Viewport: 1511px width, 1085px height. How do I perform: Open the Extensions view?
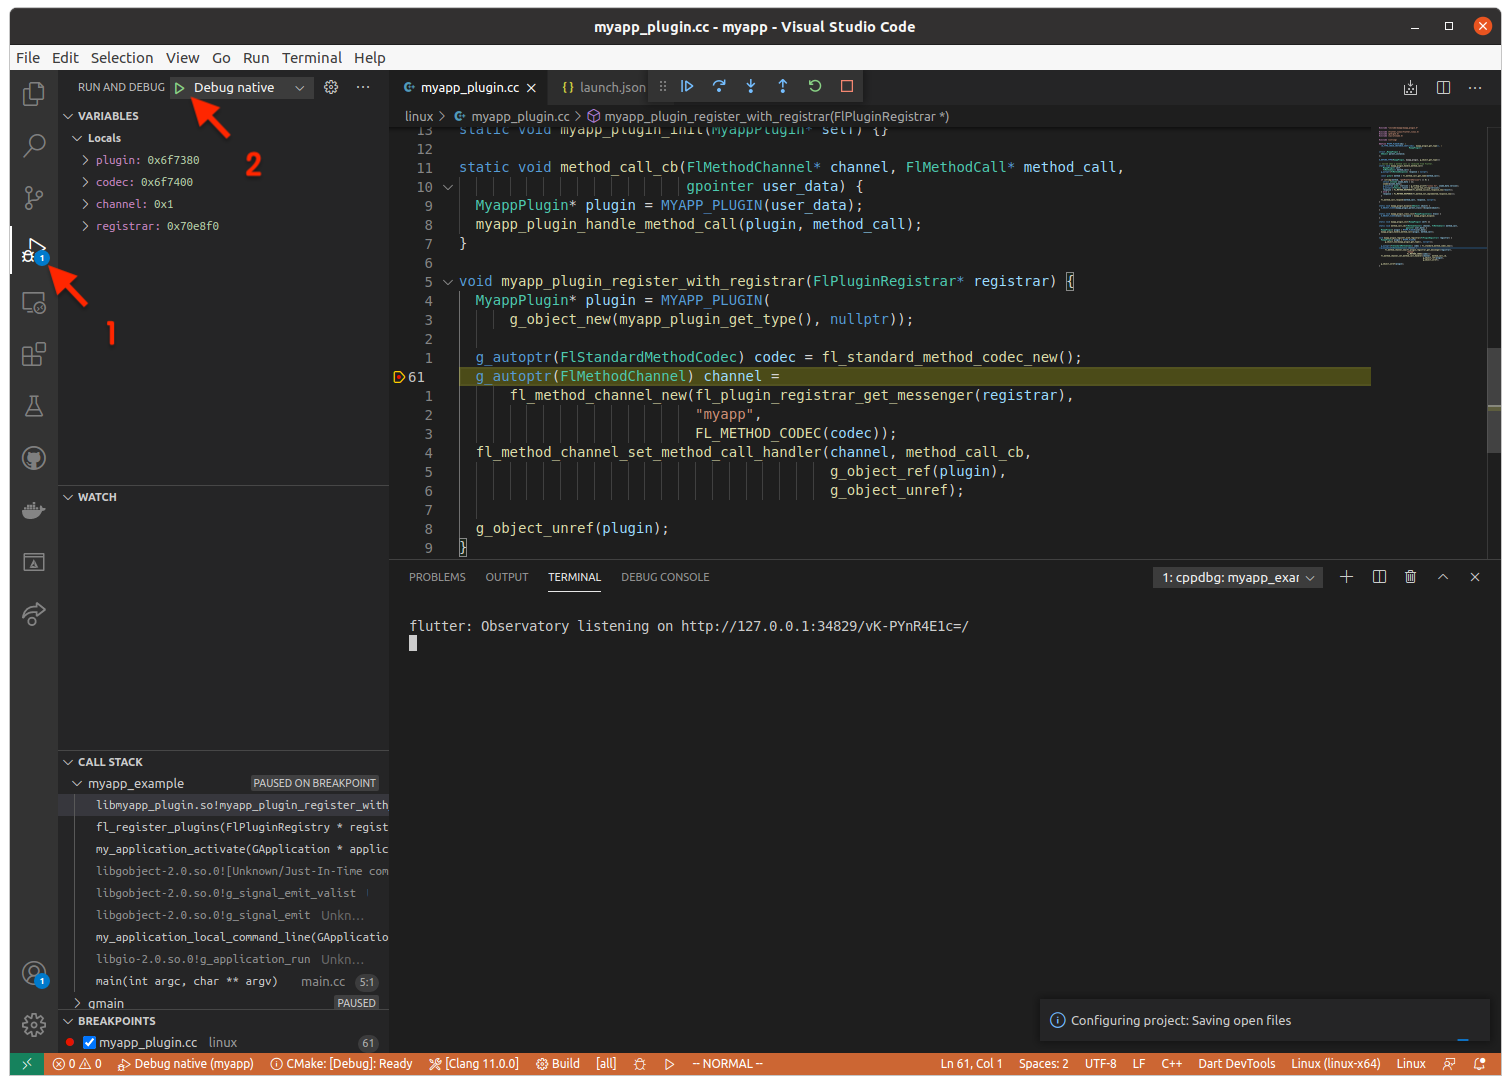coord(34,354)
